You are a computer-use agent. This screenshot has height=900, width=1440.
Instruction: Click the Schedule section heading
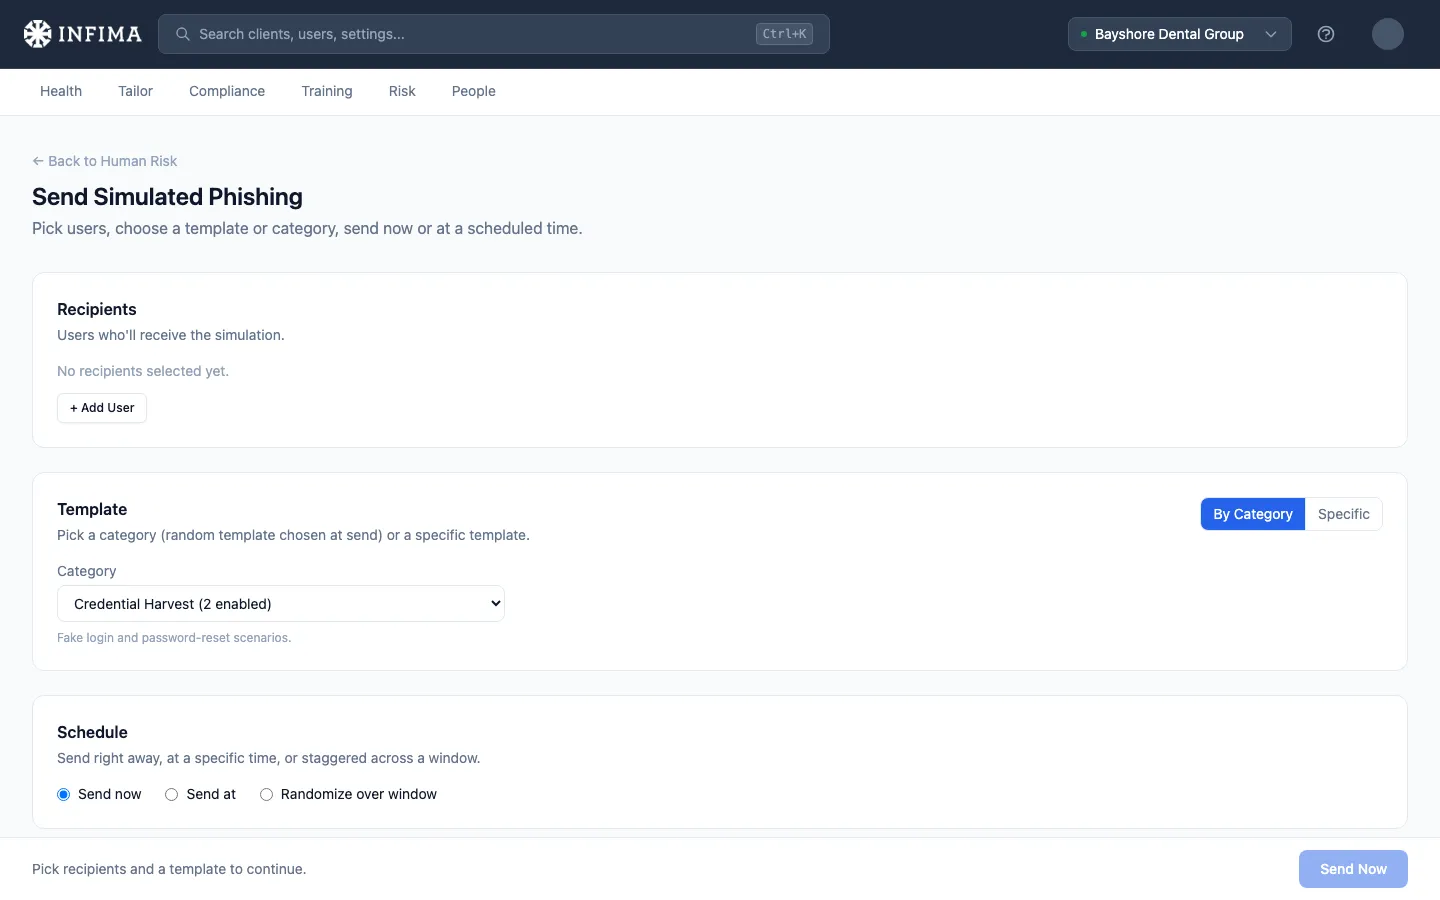(x=92, y=732)
